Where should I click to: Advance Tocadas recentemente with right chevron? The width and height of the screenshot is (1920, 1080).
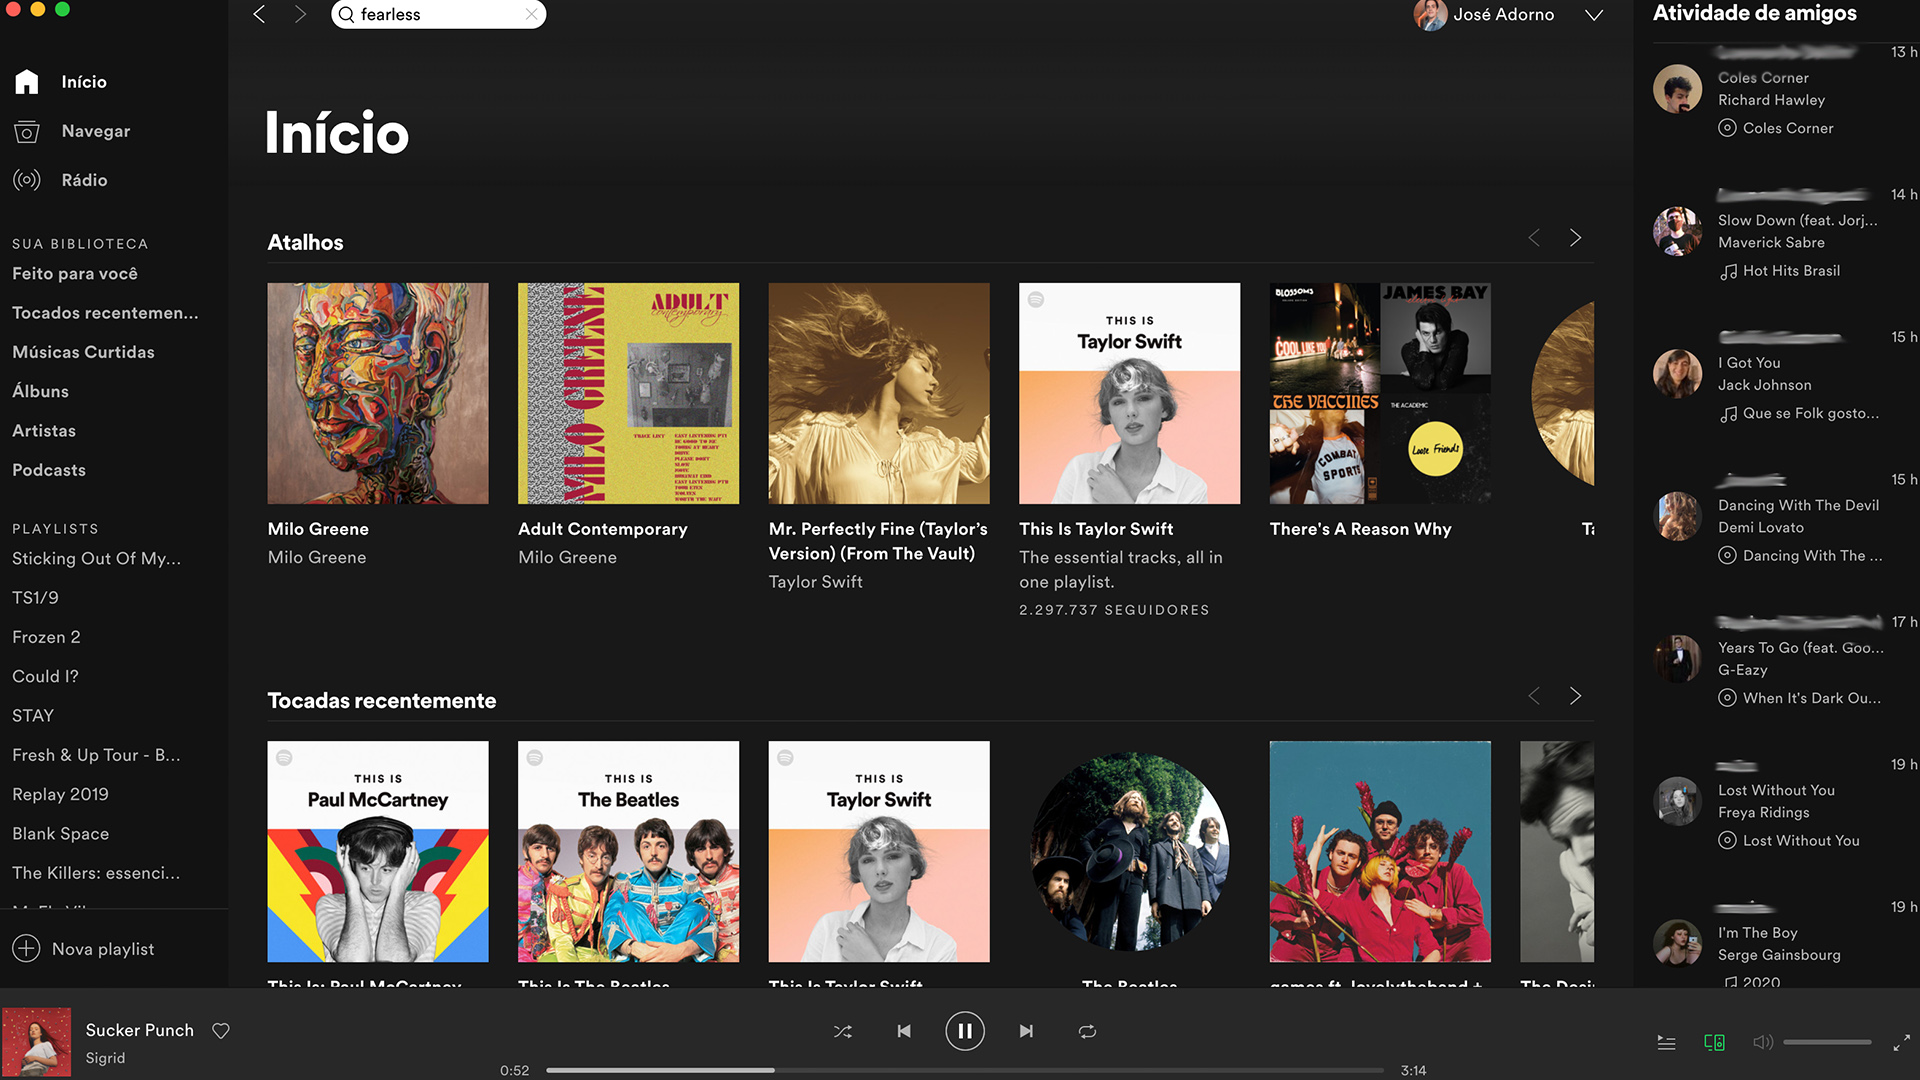pyautogui.click(x=1575, y=696)
